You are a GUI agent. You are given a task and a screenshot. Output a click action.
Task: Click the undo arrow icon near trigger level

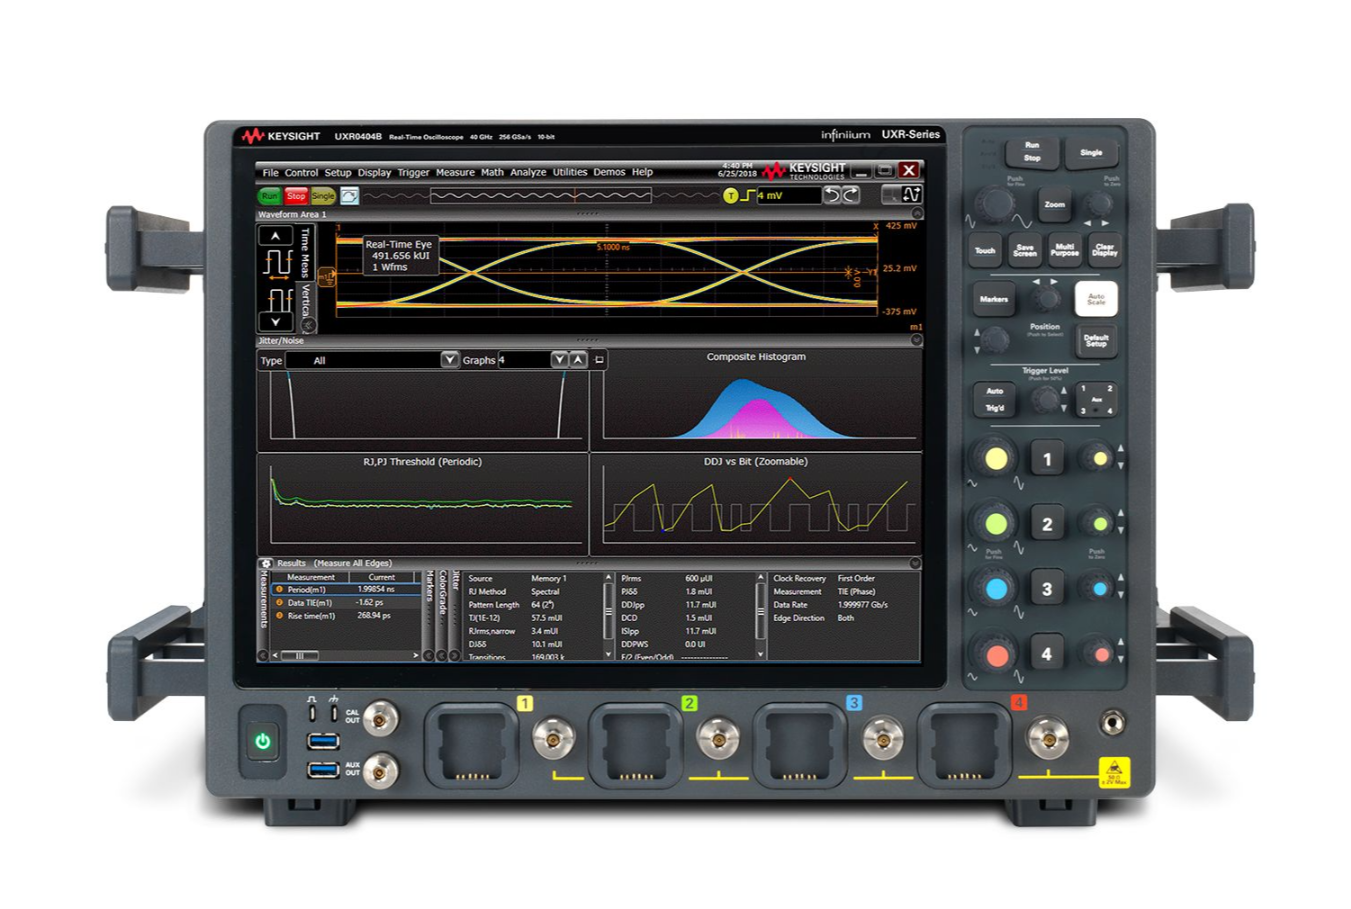833,195
